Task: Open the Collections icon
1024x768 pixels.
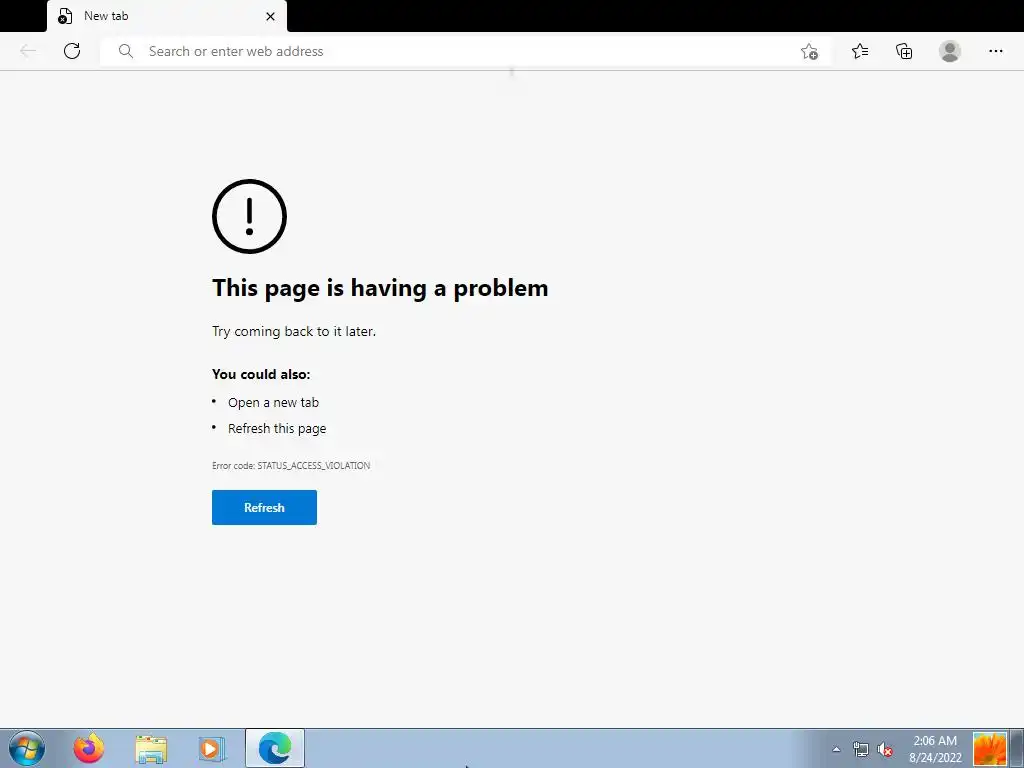Action: pyautogui.click(x=904, y=51)
